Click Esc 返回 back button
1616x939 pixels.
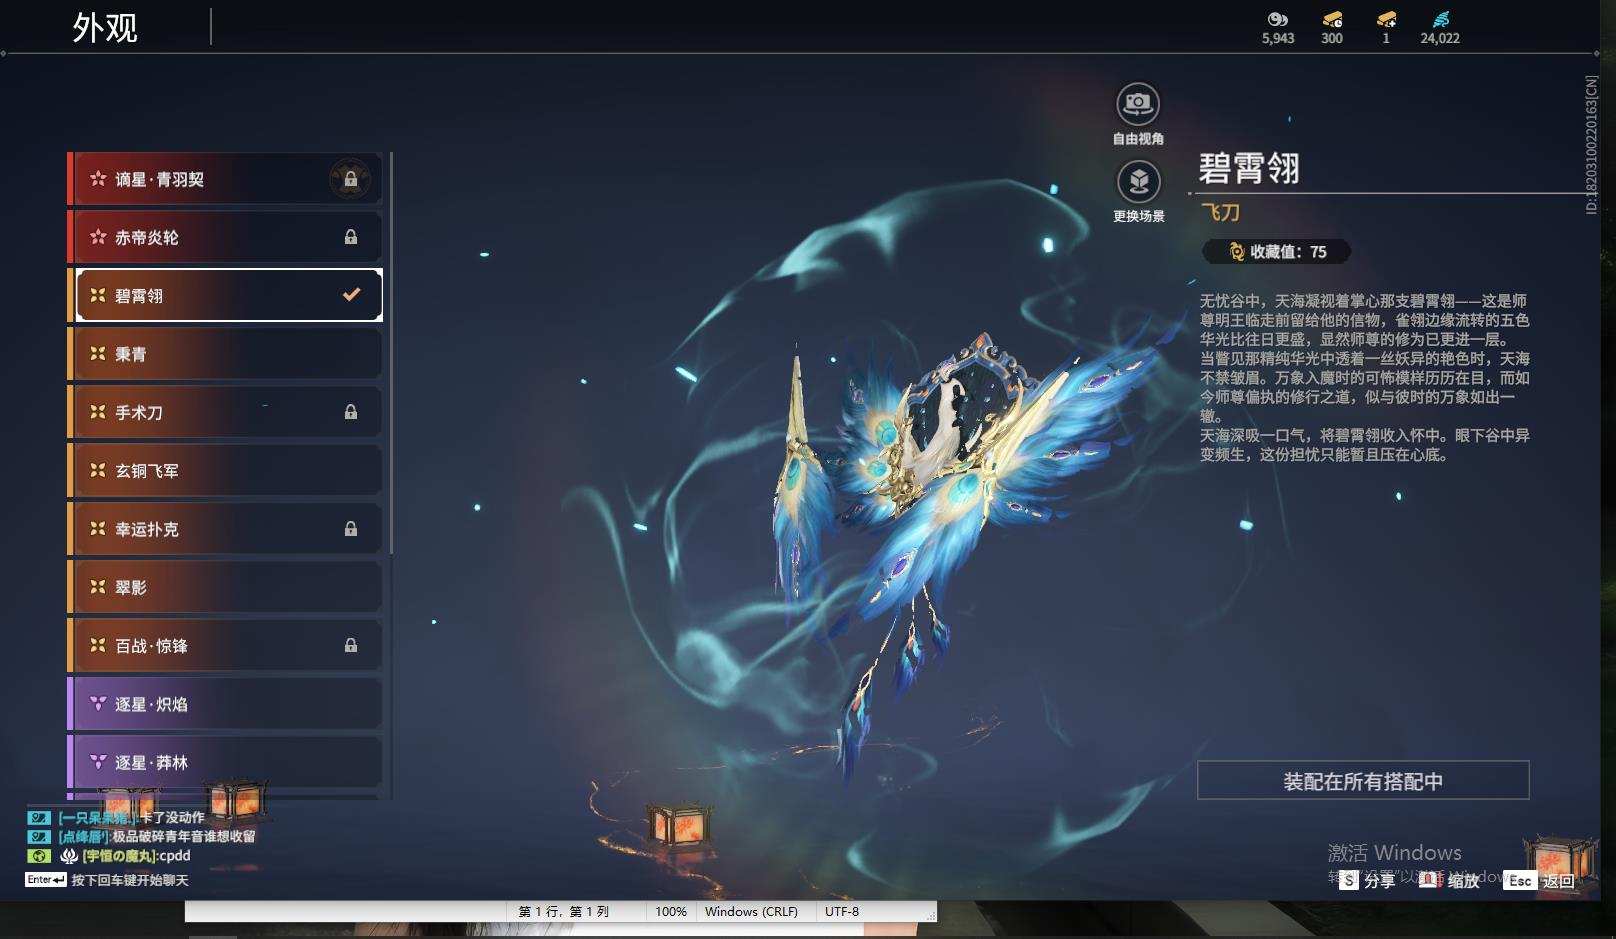click(1541, 880)
